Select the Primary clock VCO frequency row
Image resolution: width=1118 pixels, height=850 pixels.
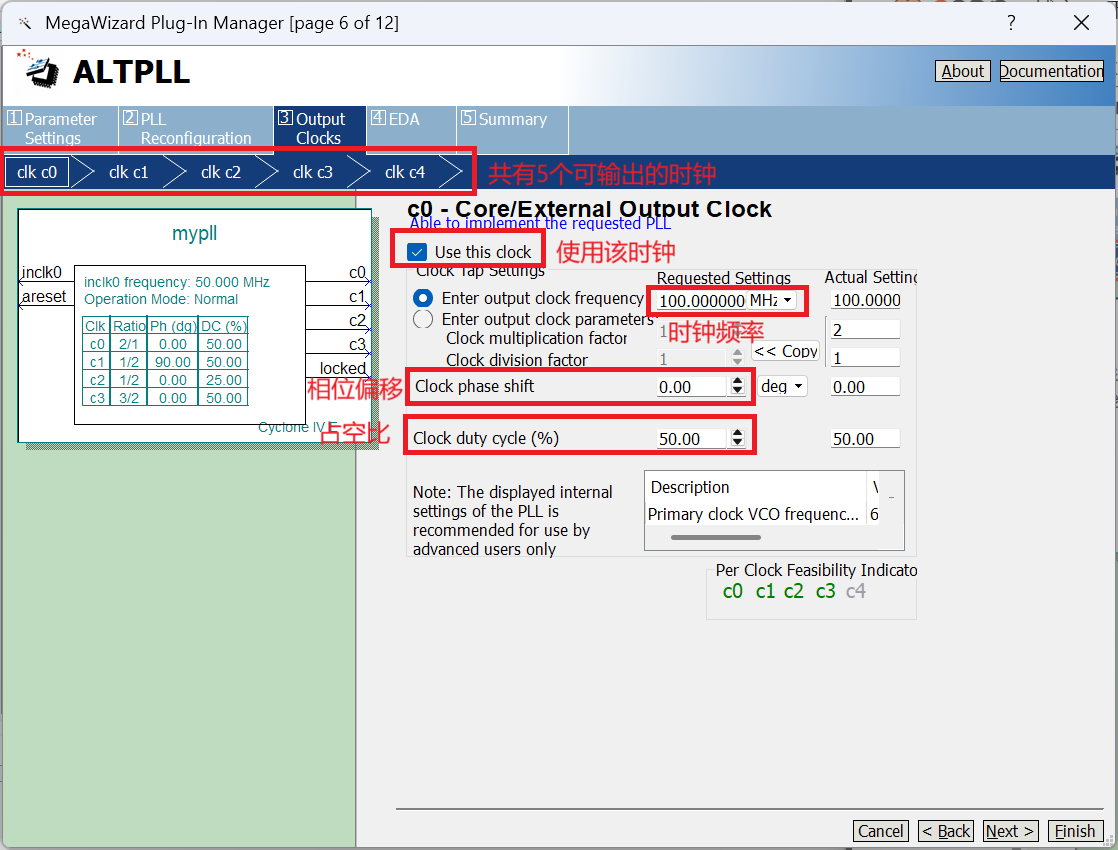763,514
